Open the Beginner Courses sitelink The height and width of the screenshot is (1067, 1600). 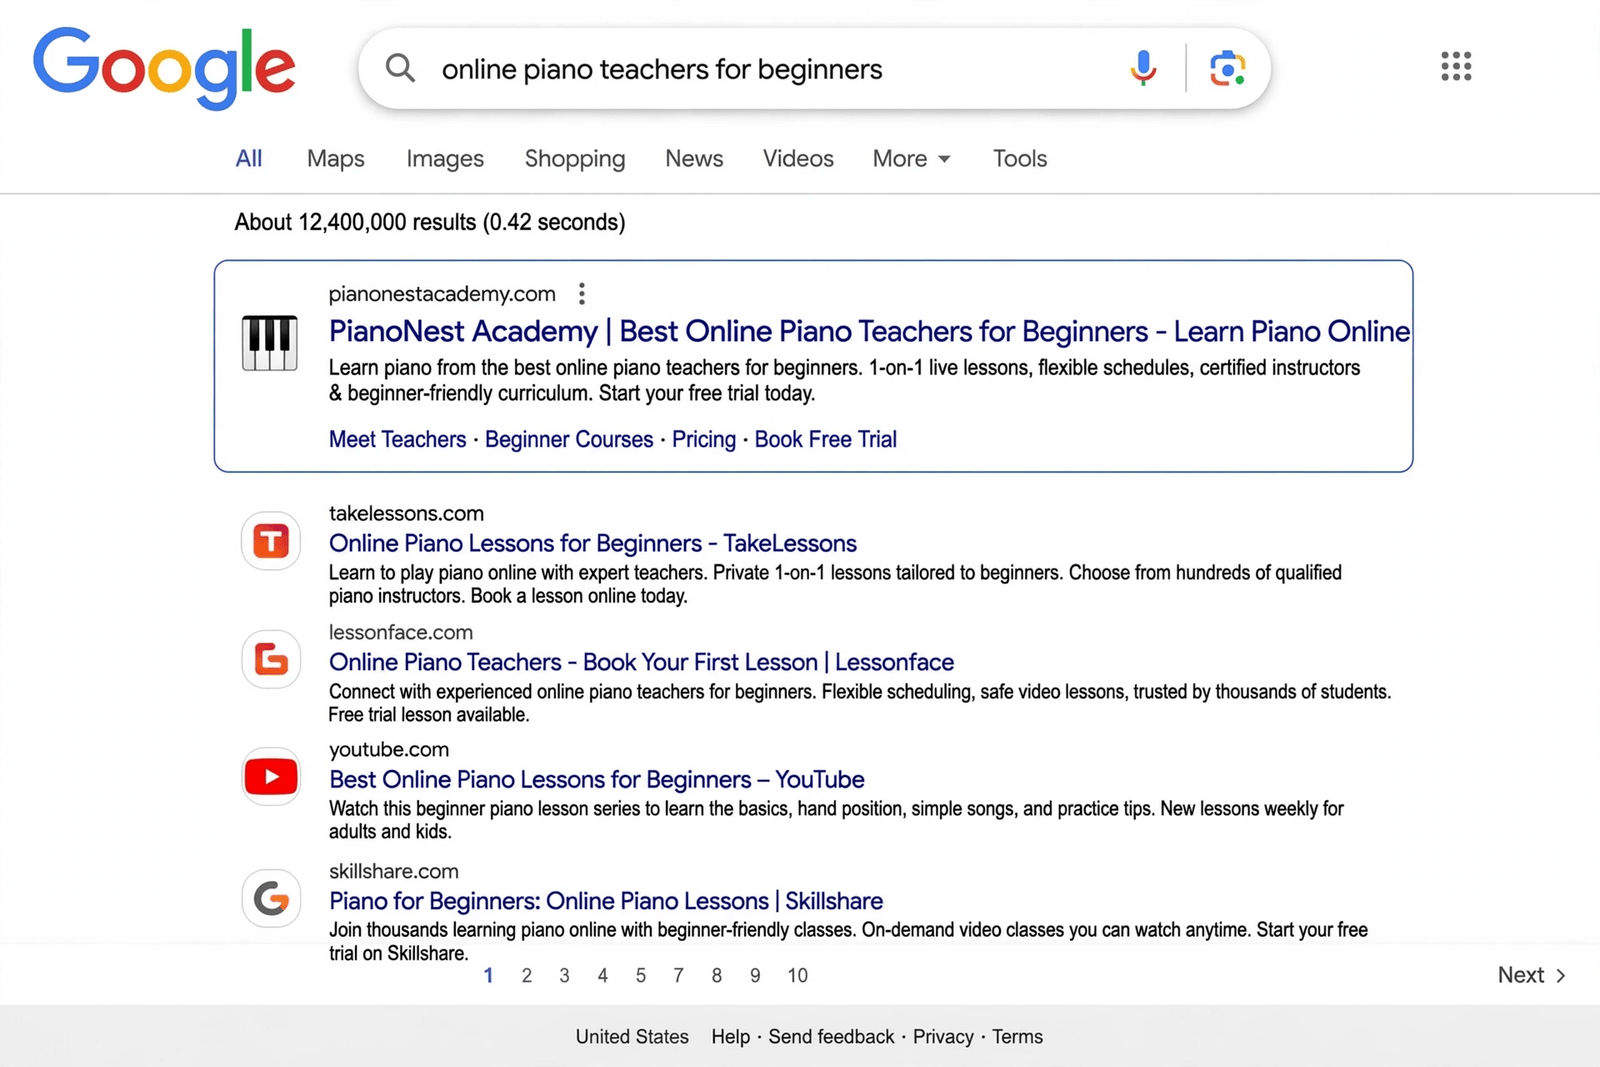tap(569, 439)
